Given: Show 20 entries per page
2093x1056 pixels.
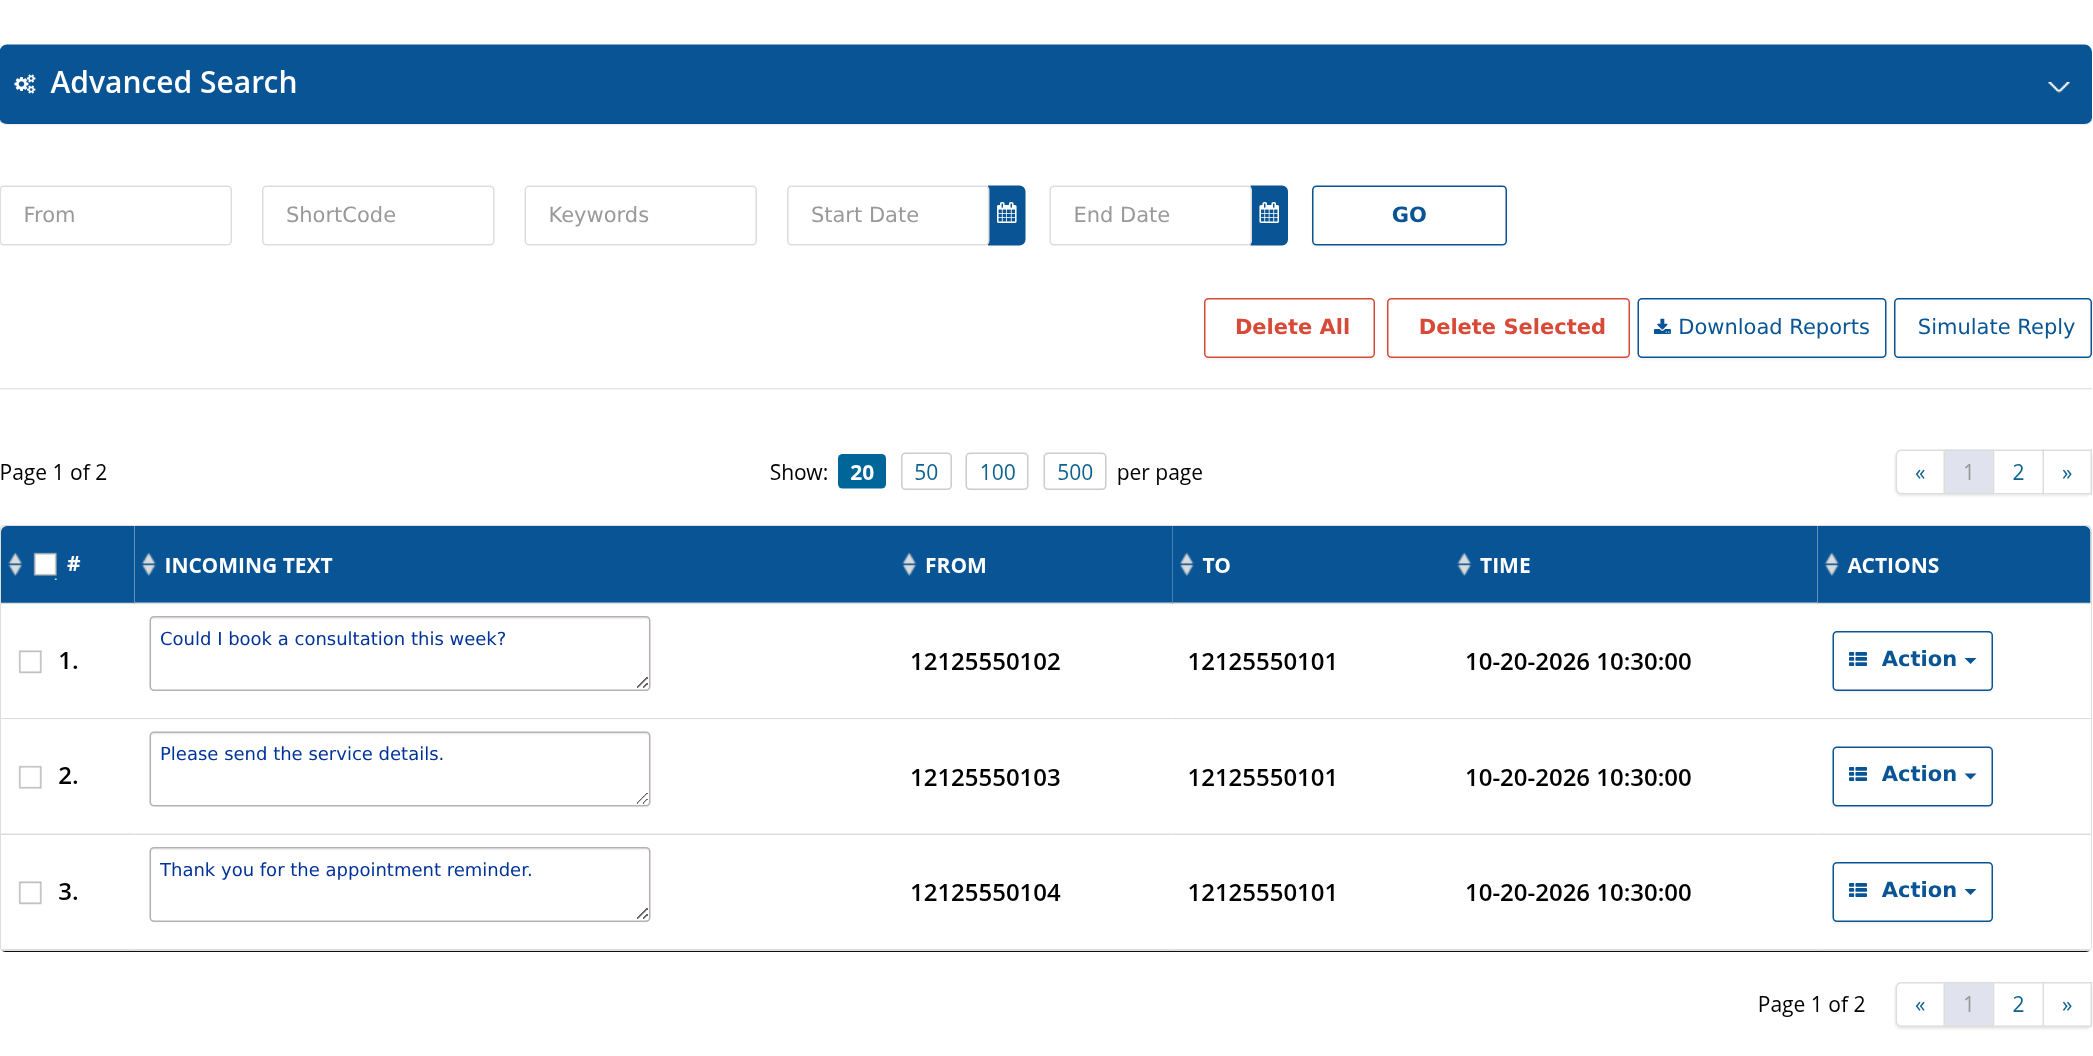Looking at the screenshot, I should tap(862, 472).
